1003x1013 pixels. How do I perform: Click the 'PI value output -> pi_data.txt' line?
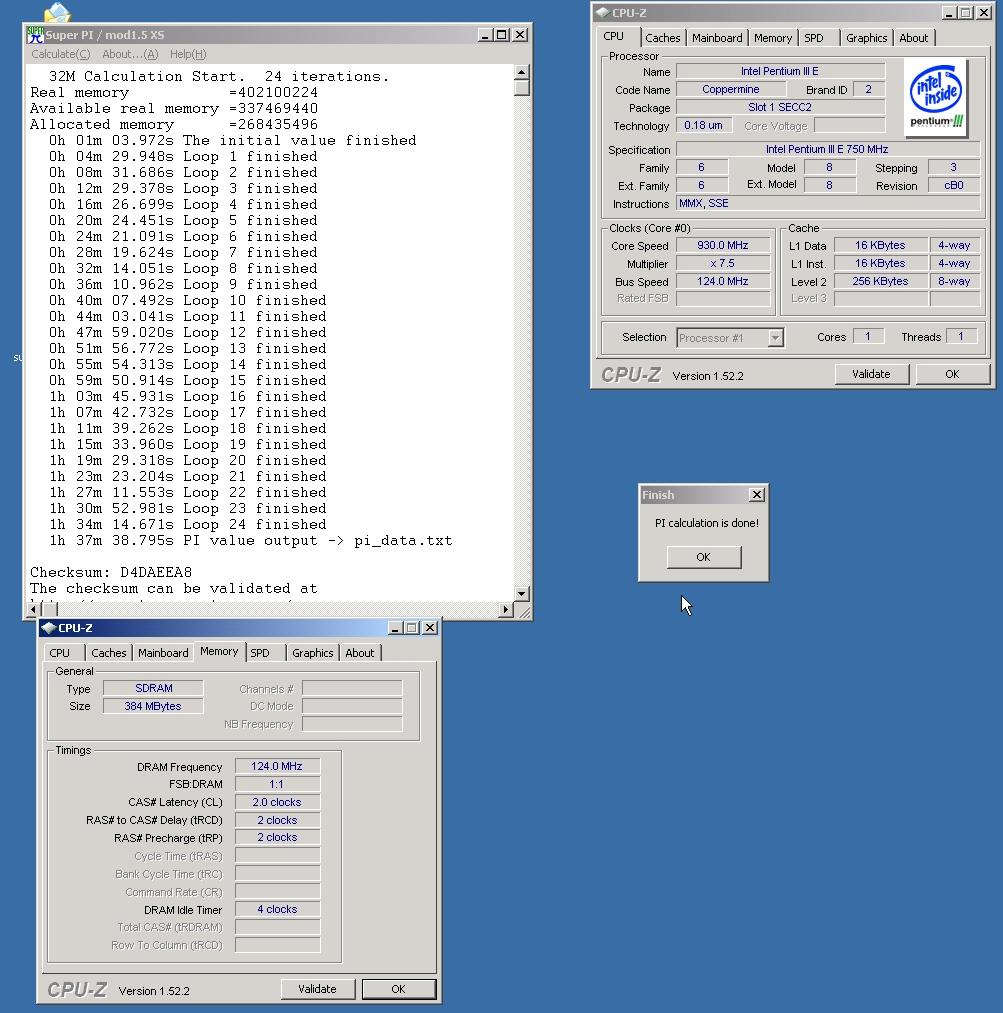(x=251, y=541)
